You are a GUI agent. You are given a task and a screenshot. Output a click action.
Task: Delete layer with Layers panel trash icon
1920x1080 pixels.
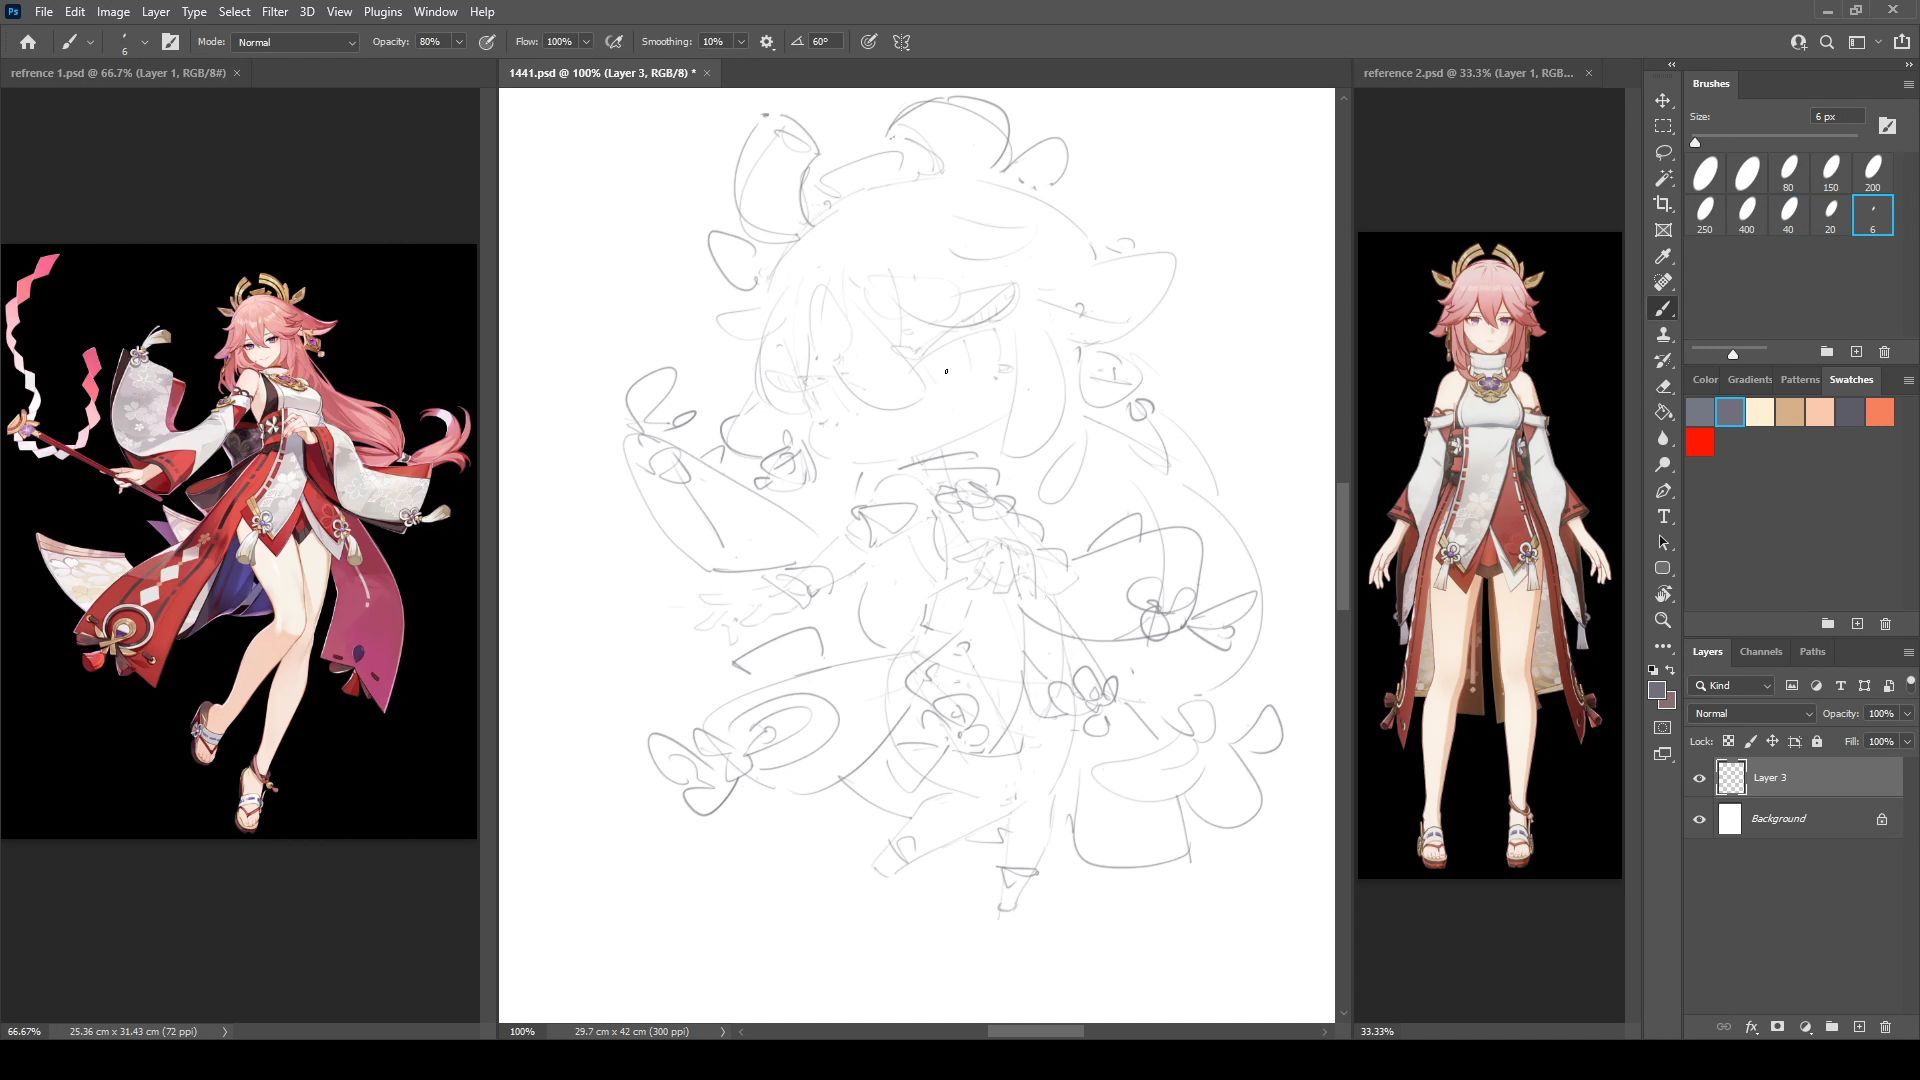point(1885,1027)
